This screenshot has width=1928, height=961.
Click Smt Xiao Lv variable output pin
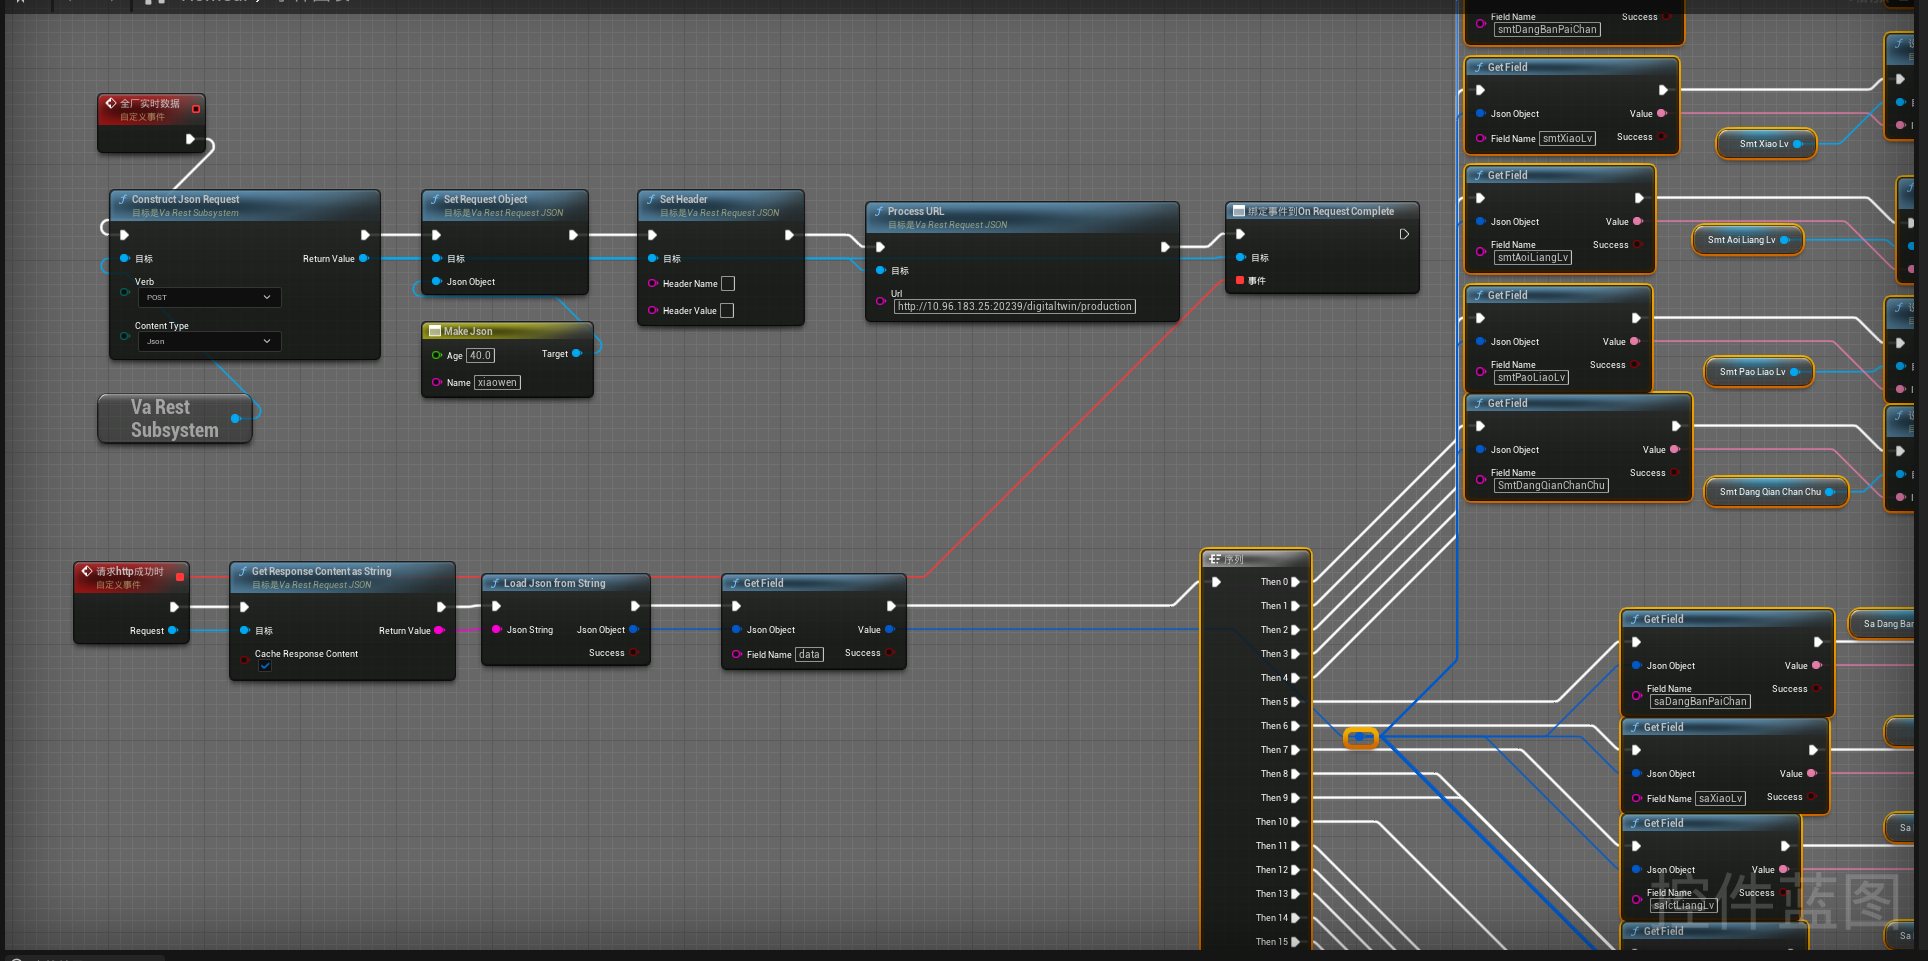click(1798, 144)
